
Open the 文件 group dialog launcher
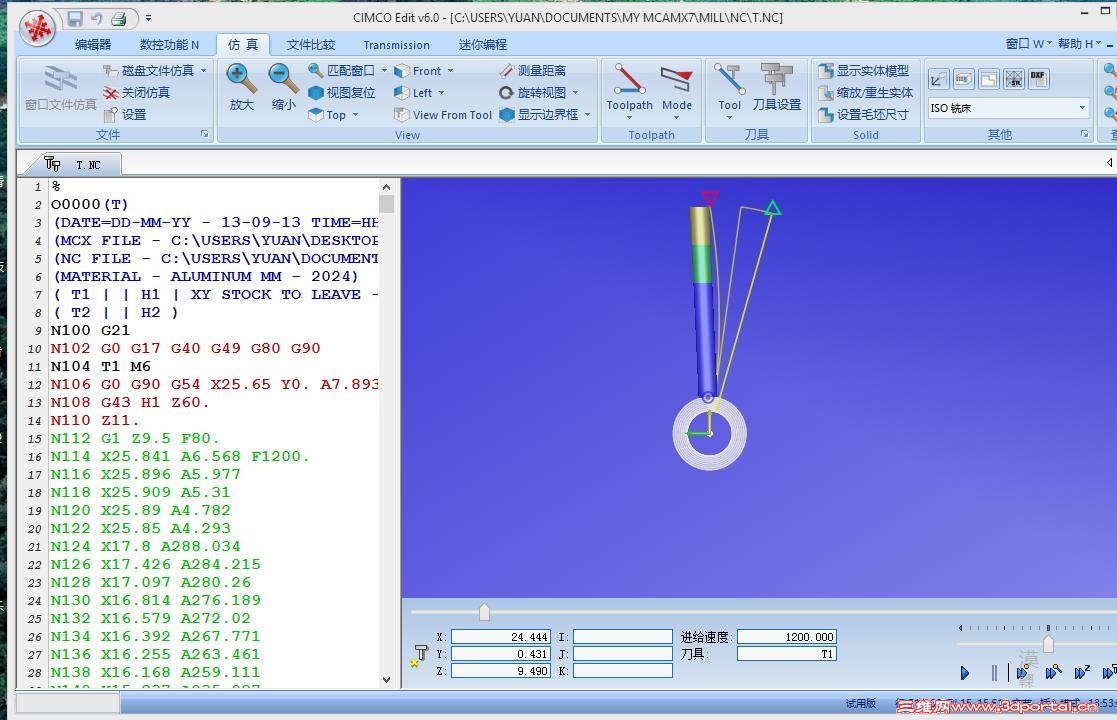tap(204, 134)
